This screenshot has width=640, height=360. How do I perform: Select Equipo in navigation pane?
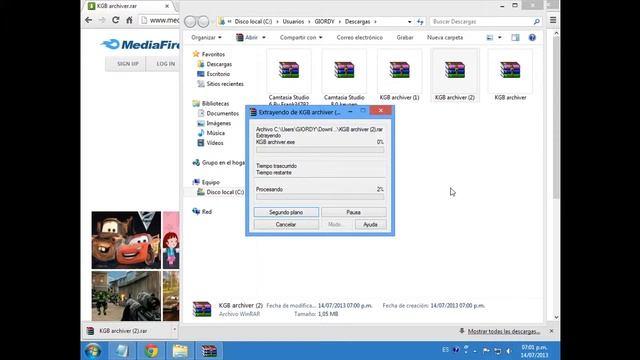pos(210,182)
